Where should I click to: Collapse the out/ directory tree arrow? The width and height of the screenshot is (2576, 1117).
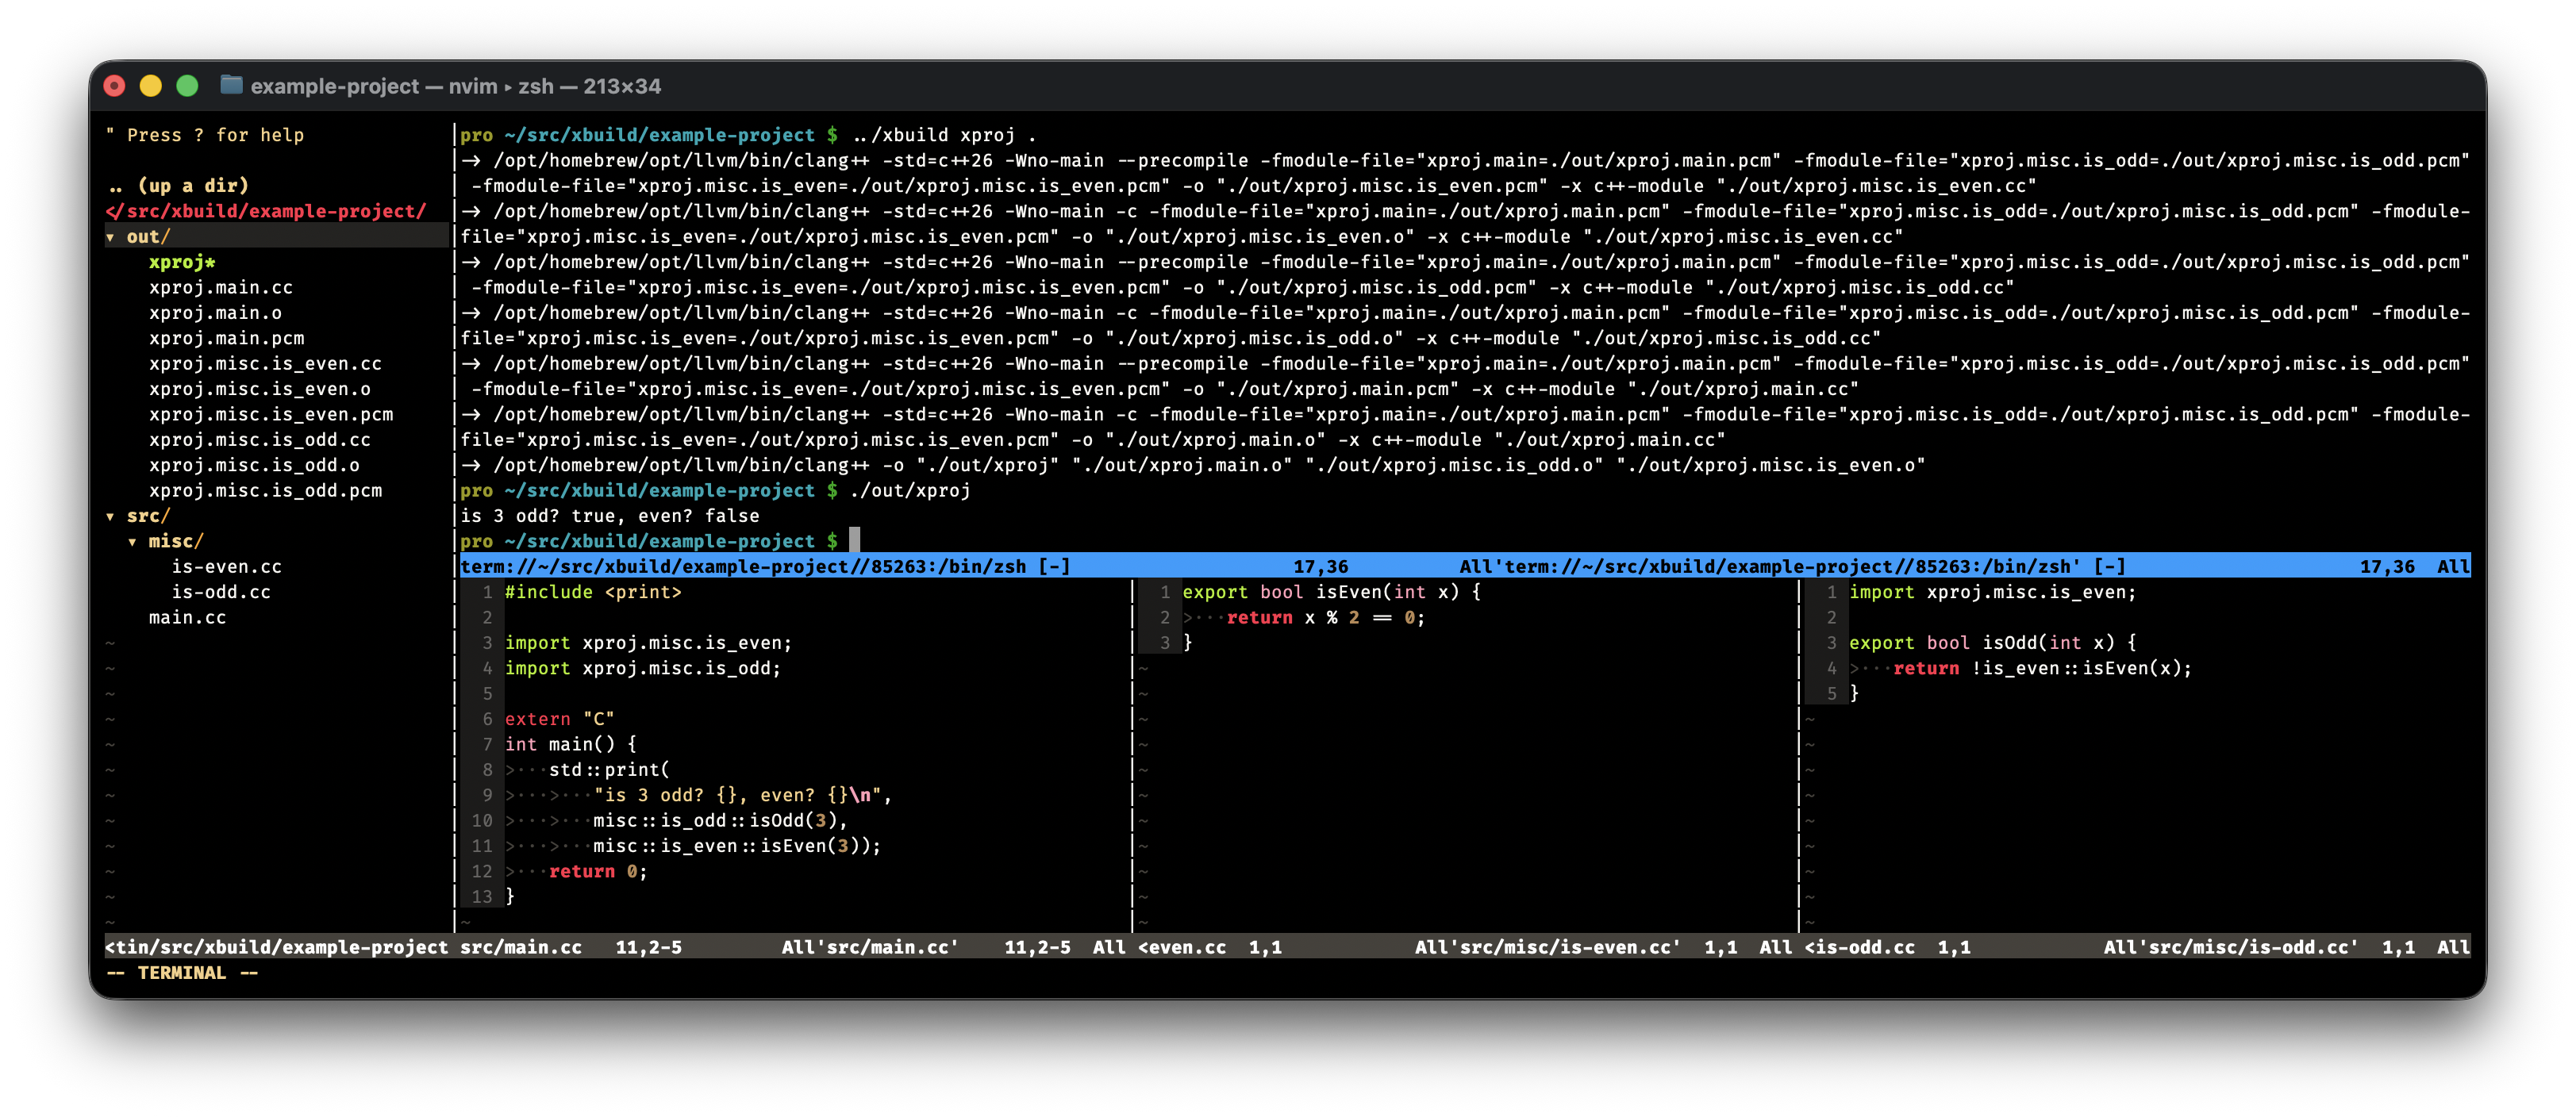click(110, 237)
